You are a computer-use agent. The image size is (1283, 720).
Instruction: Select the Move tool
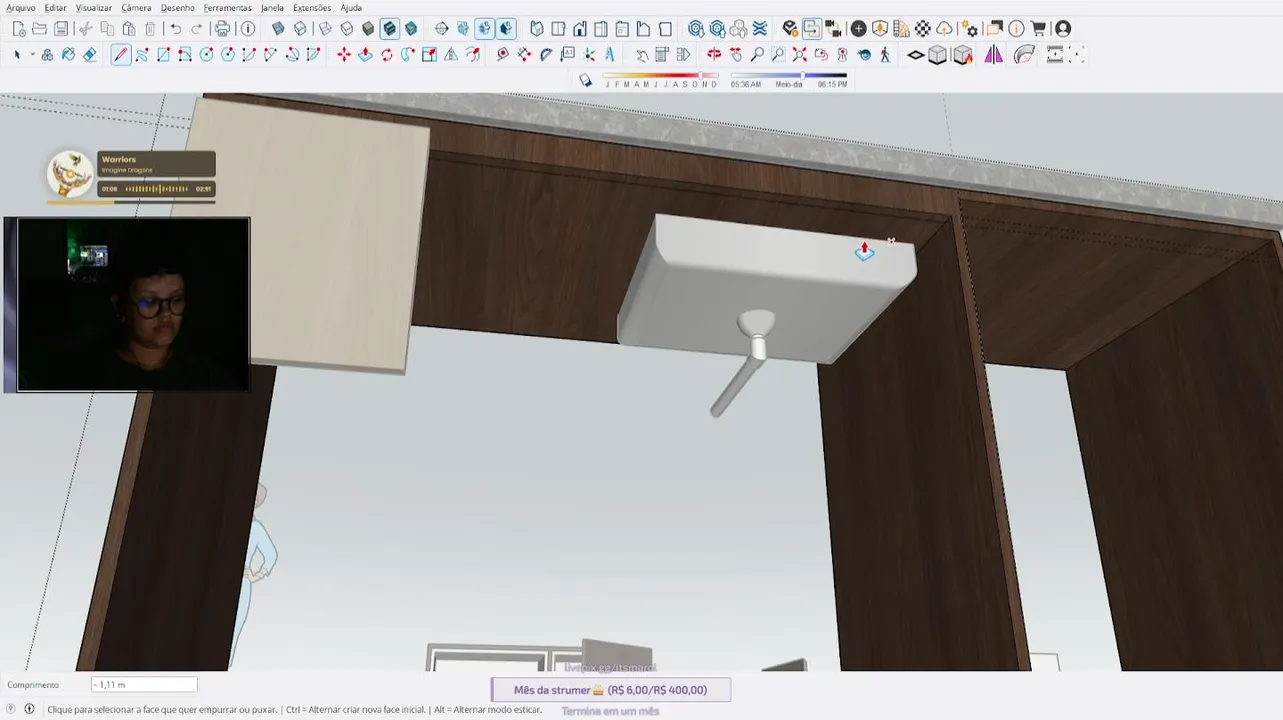pyautogui.click(x=344, y=55)
